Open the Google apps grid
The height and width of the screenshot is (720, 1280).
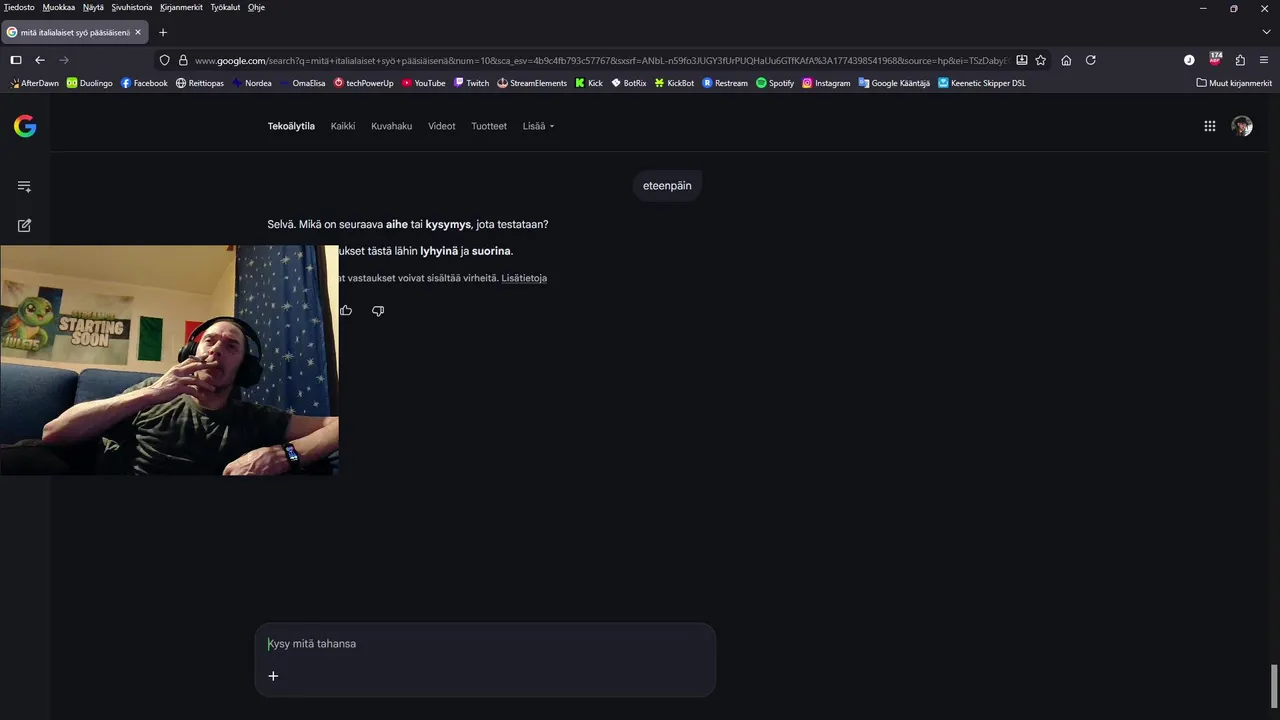(x=1210, y=126)
